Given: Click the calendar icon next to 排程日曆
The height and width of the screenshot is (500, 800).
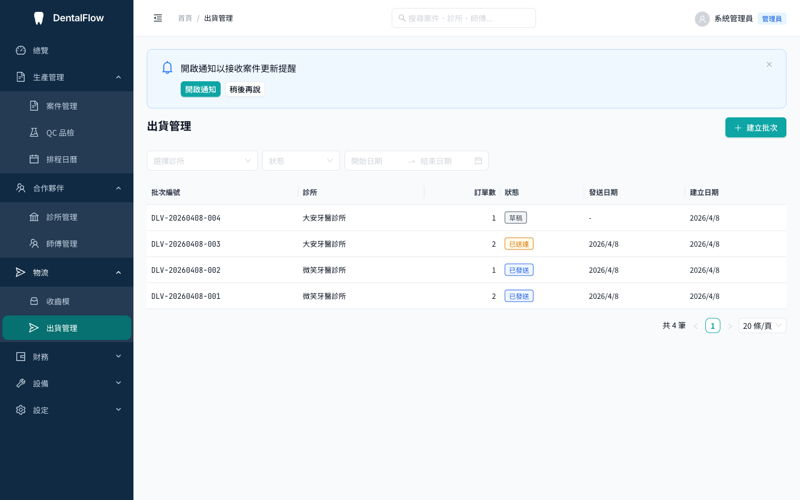Looking at the screenshot, I should 34,159.
